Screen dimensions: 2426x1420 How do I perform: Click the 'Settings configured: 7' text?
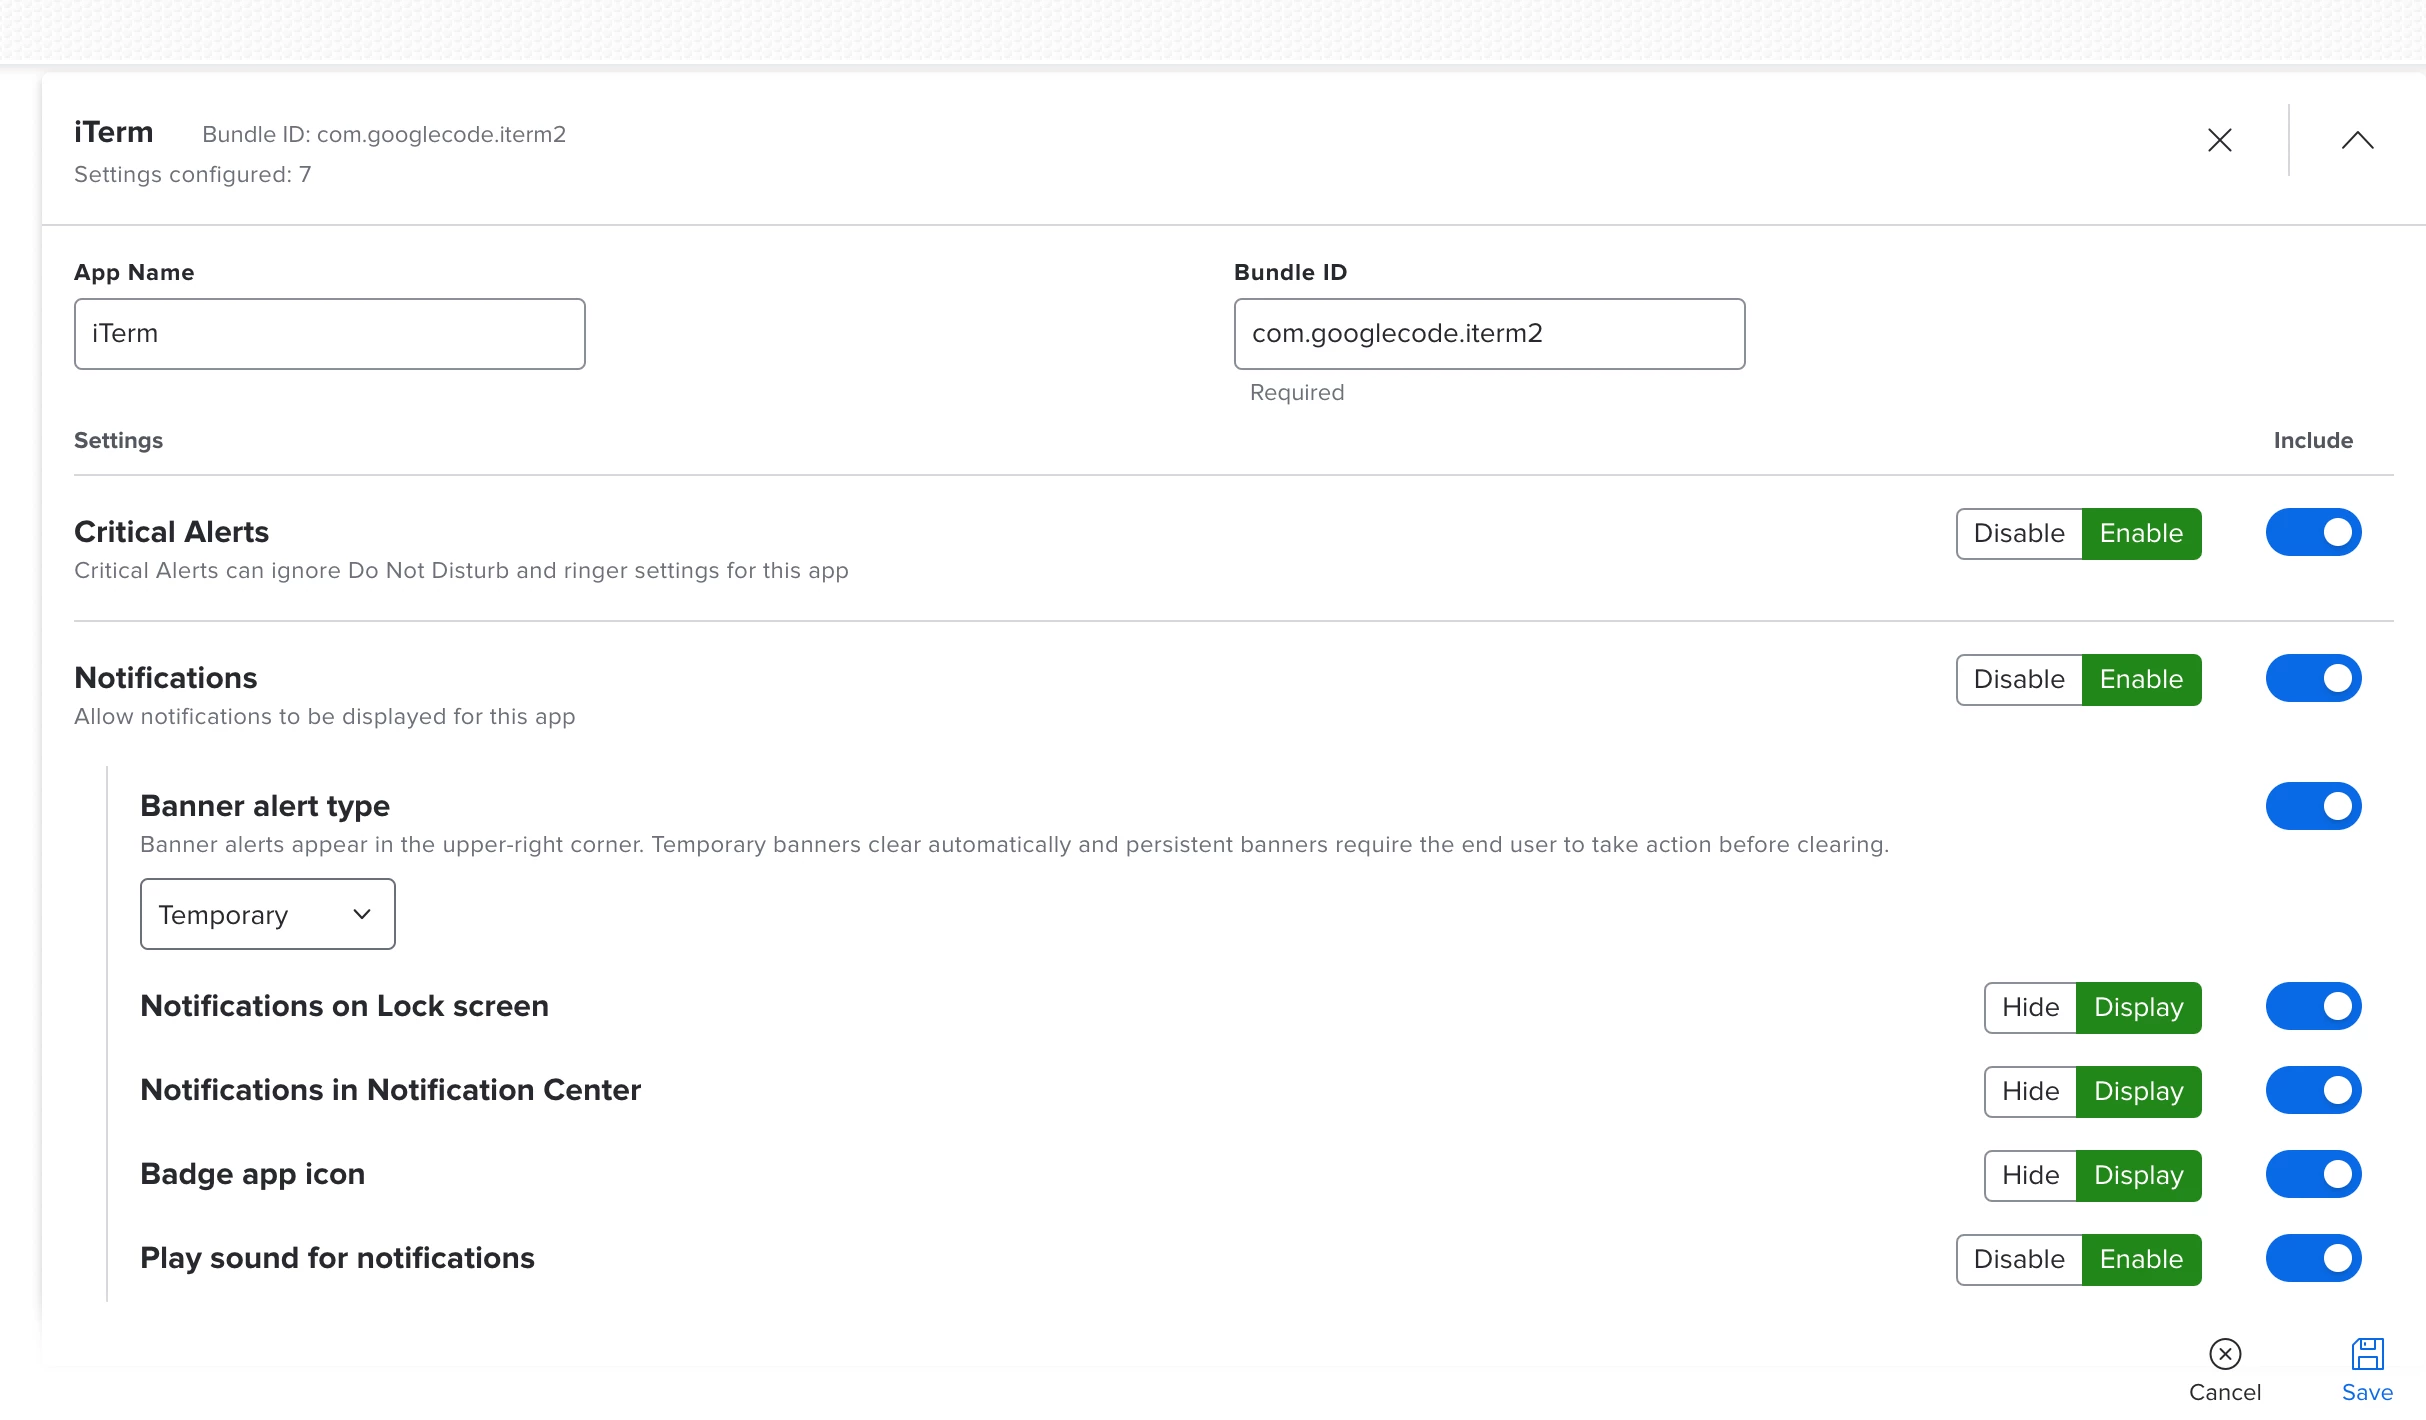193,175
